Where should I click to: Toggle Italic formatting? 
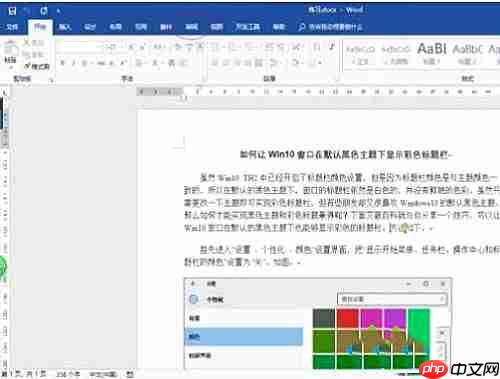coord(73,63)
